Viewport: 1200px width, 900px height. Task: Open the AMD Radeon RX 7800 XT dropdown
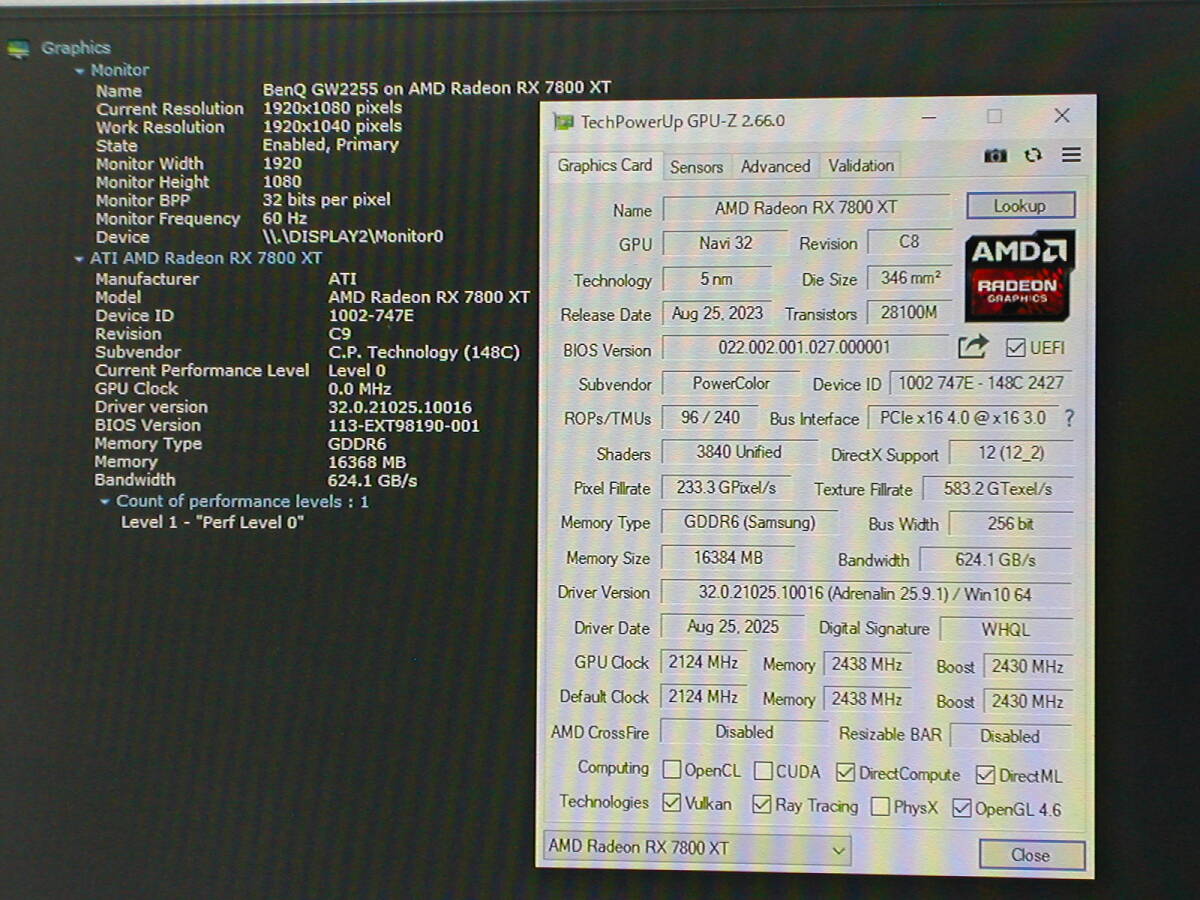(x=697, y=848)
